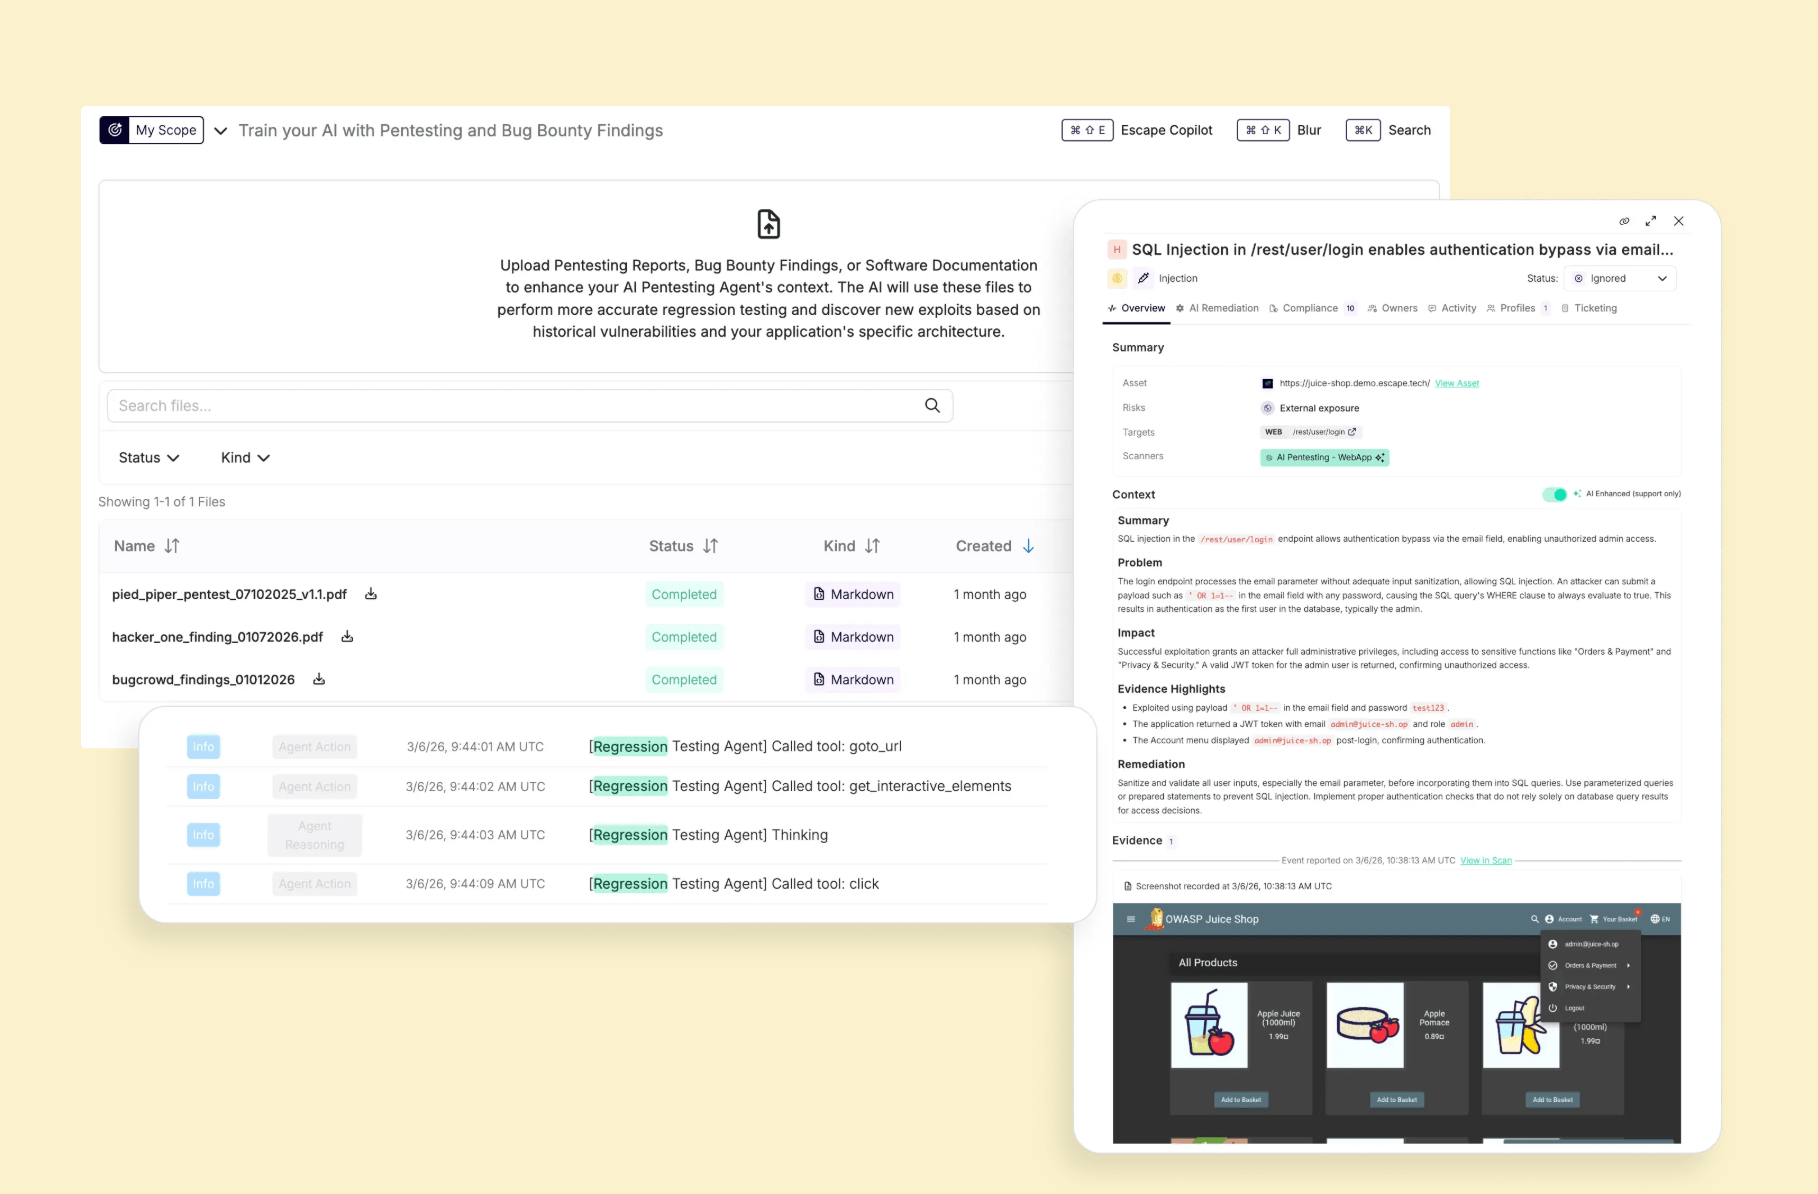
Task: Expand finding panel to full screen
Action: point(1651,221)
